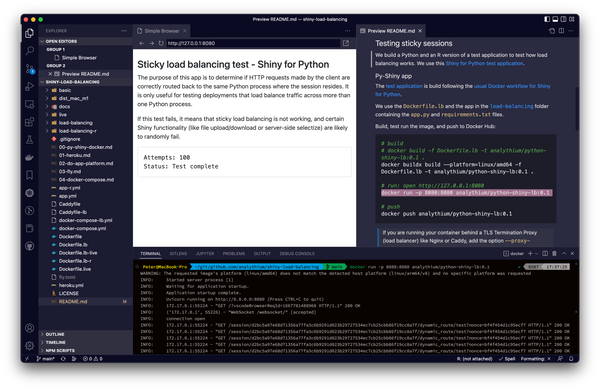600x390 pixels.
Task: Close the Preview README.md editor in Open Editors
Action: [50, 74]
